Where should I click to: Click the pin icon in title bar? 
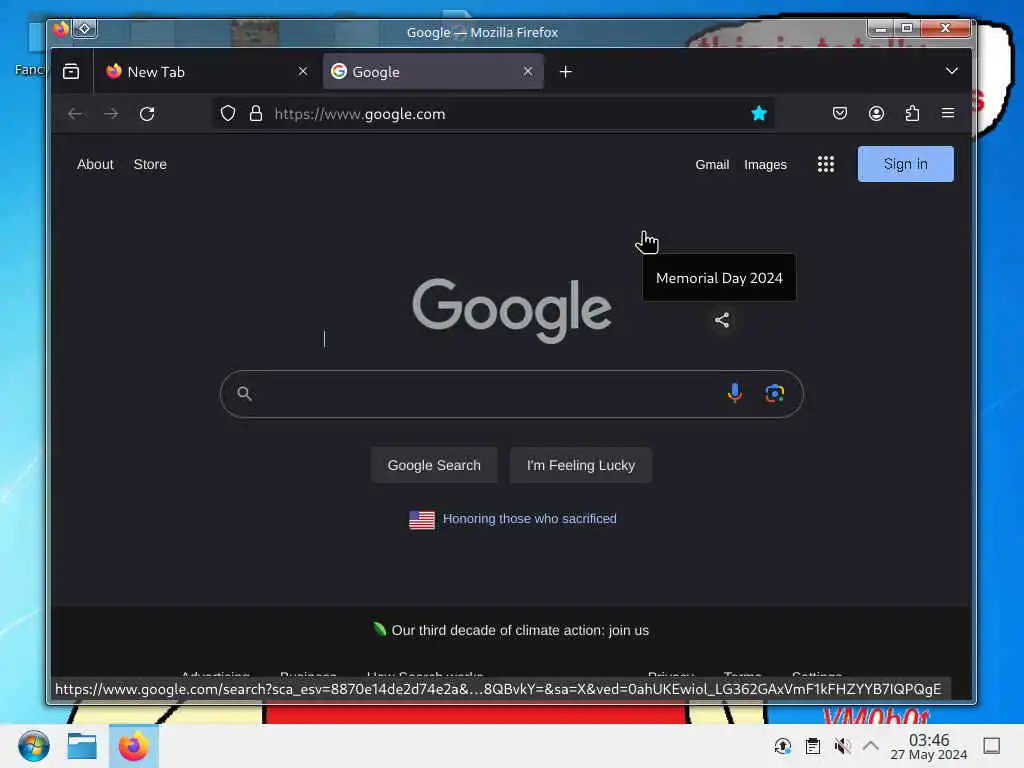click(84, 29)
